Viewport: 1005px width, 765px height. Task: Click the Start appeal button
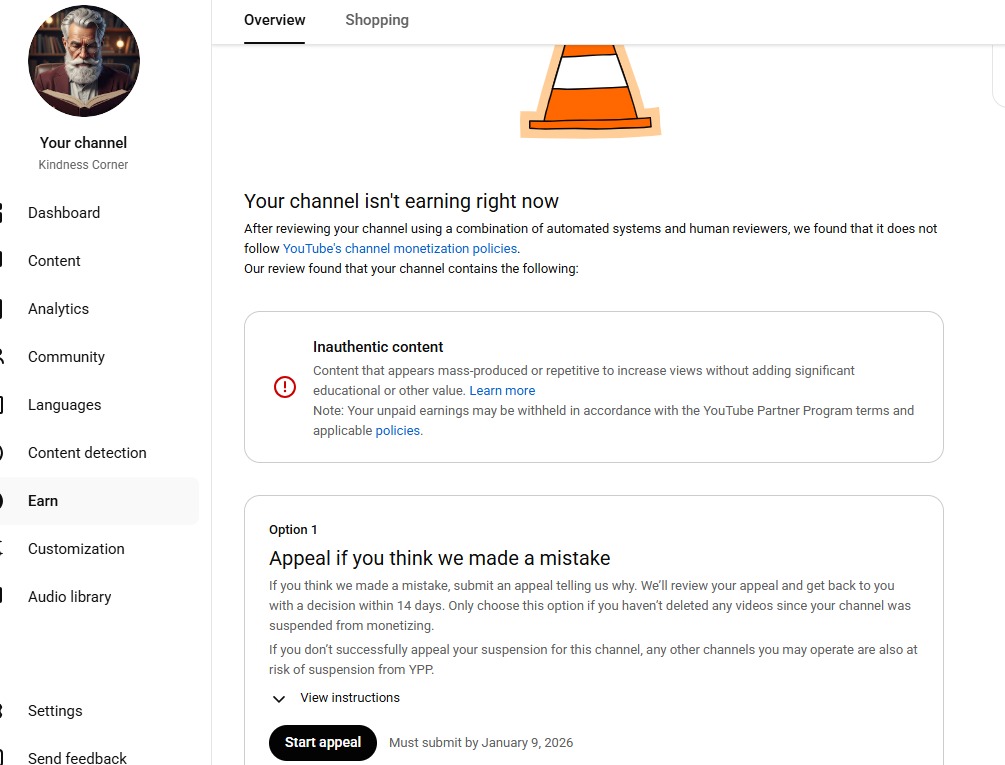click(x=322, y=743)
